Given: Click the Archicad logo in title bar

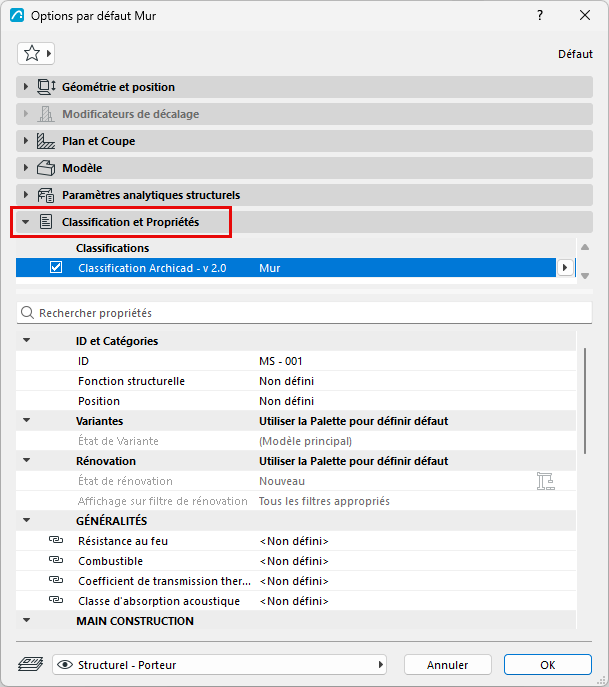Looking at the screenshot, I should pos(17,15).
